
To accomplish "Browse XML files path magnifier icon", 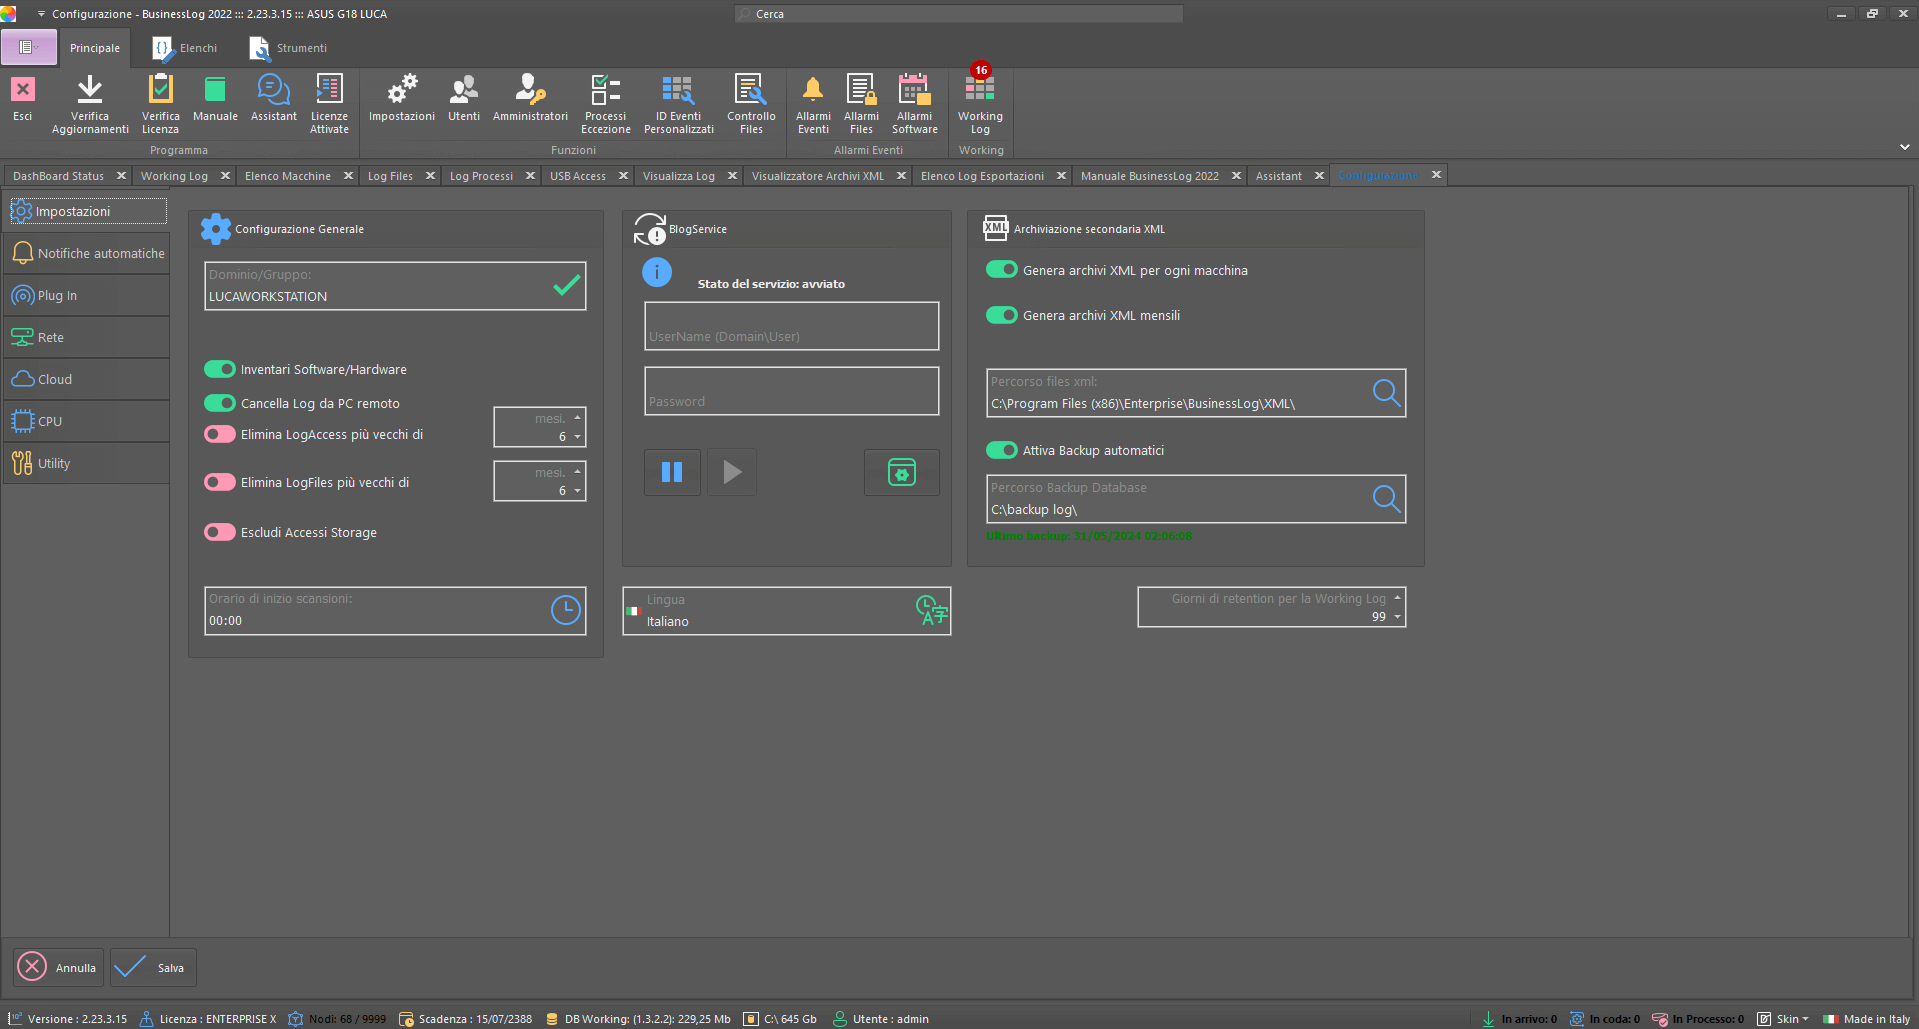I will point(1386,393).
